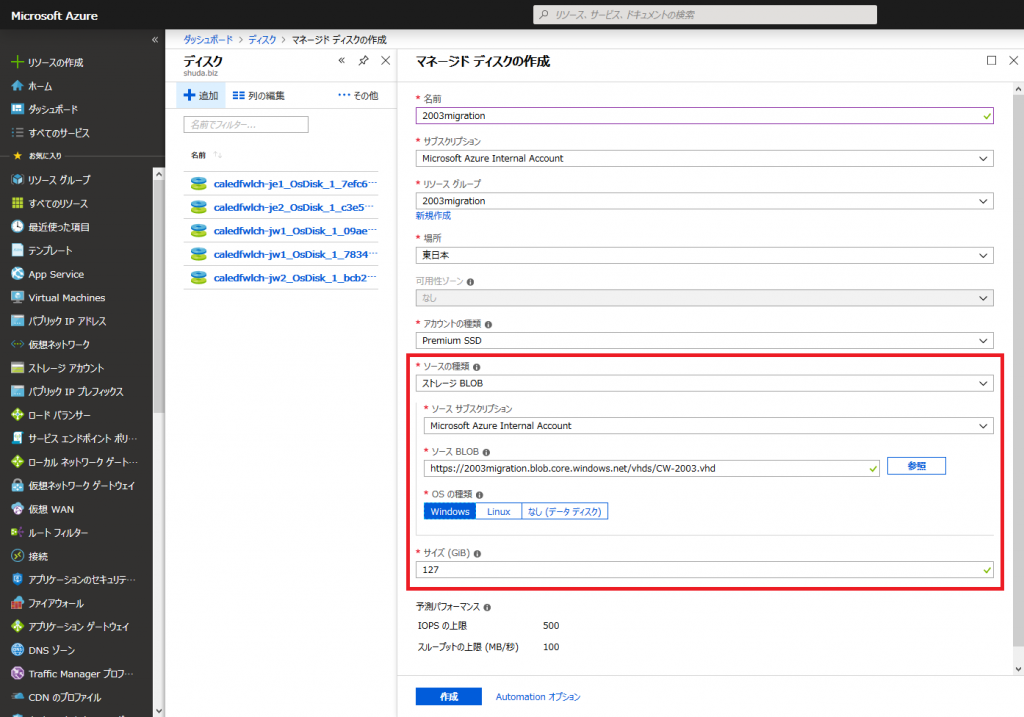Collapse the left sidebar with chevron
The image size is (1024, 717).
(x=155, y=40)
